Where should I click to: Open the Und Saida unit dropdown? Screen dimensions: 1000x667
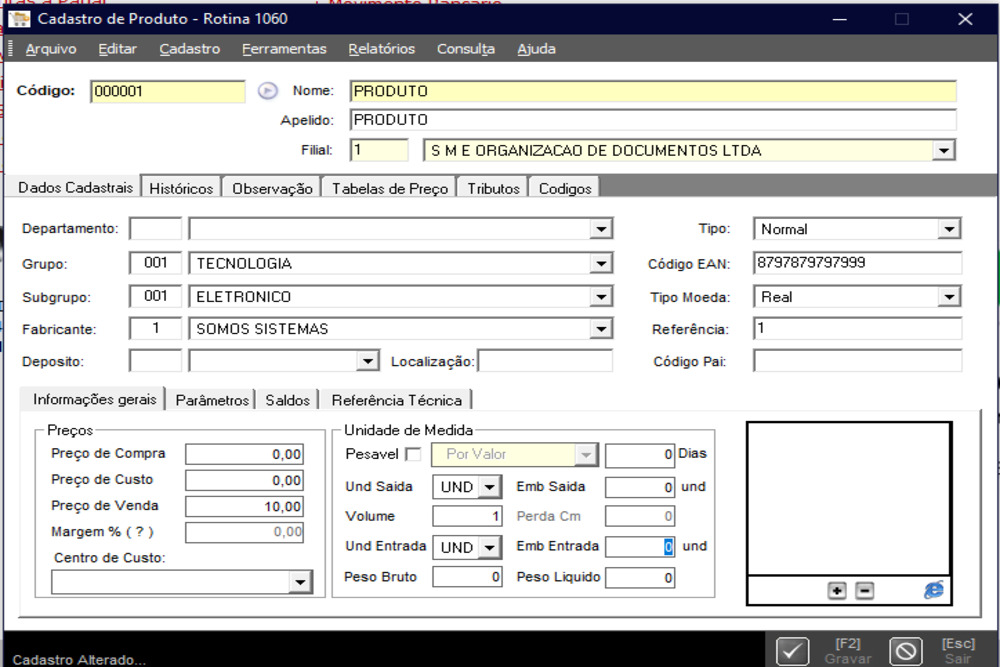point(489,487)
